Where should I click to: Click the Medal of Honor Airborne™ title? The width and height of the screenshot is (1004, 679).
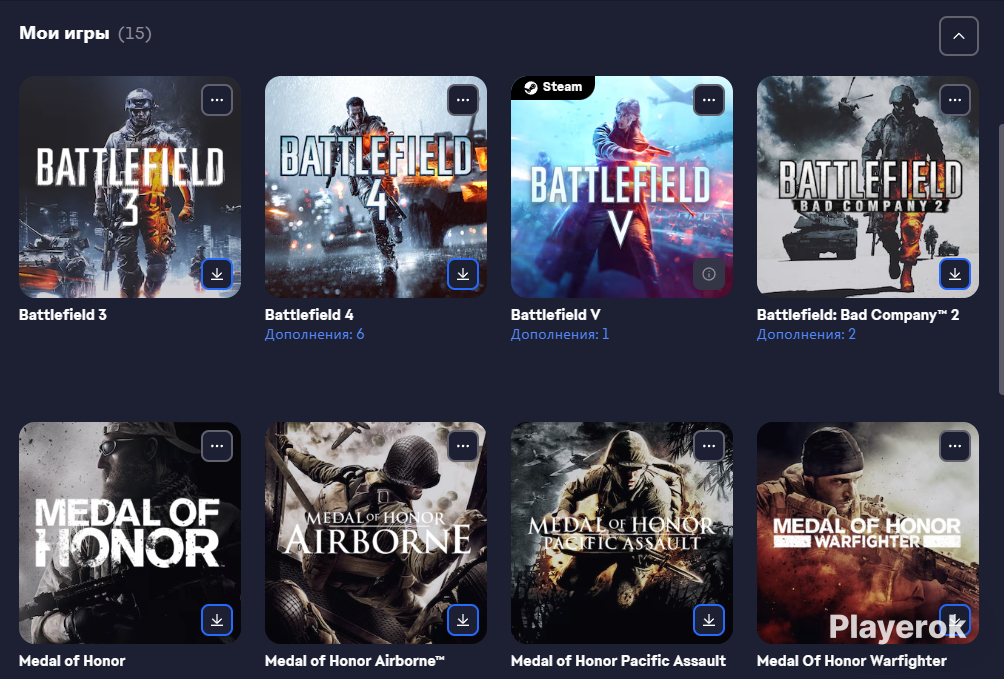tap(355, 660)
